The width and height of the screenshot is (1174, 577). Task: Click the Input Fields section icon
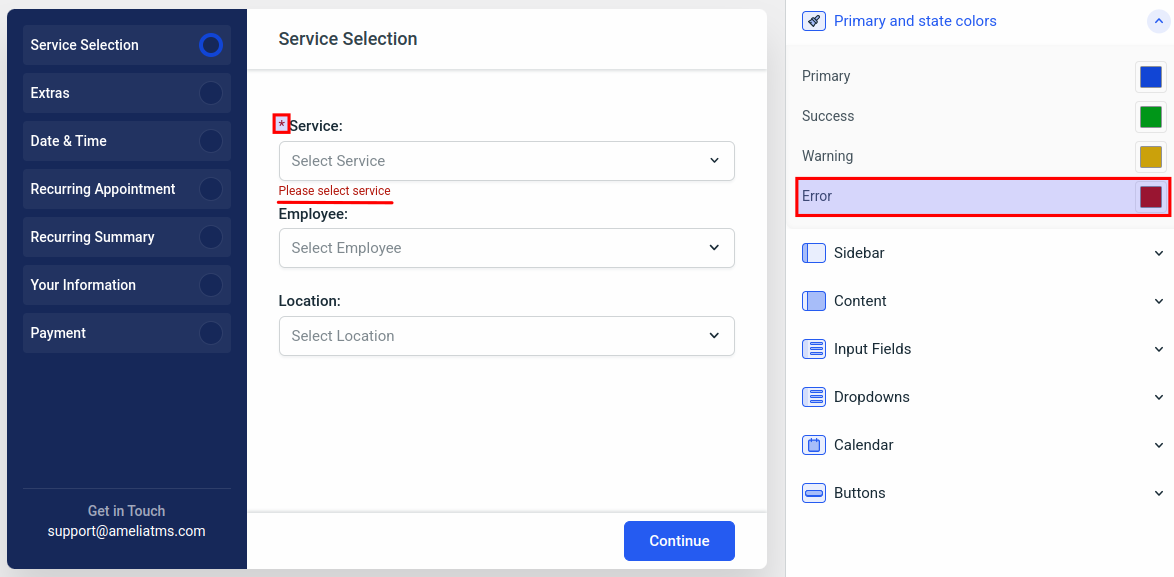813,349
